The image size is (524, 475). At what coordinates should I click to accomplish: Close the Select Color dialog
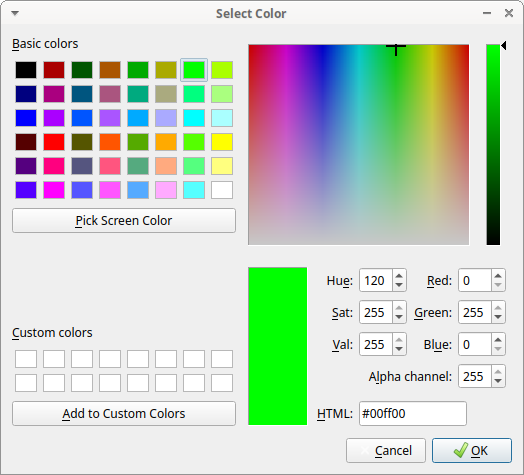[509, 13]
